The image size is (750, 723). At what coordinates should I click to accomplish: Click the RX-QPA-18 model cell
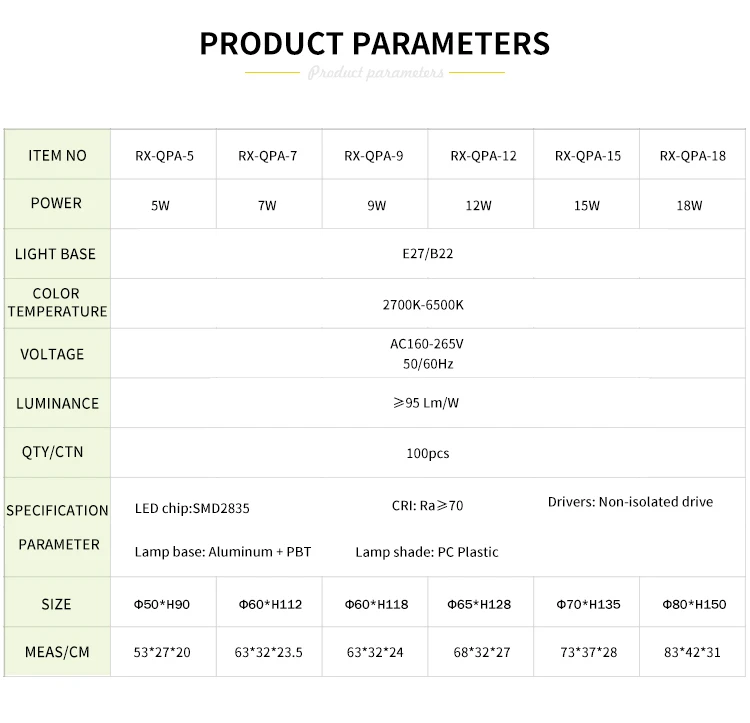coord(692,156)
